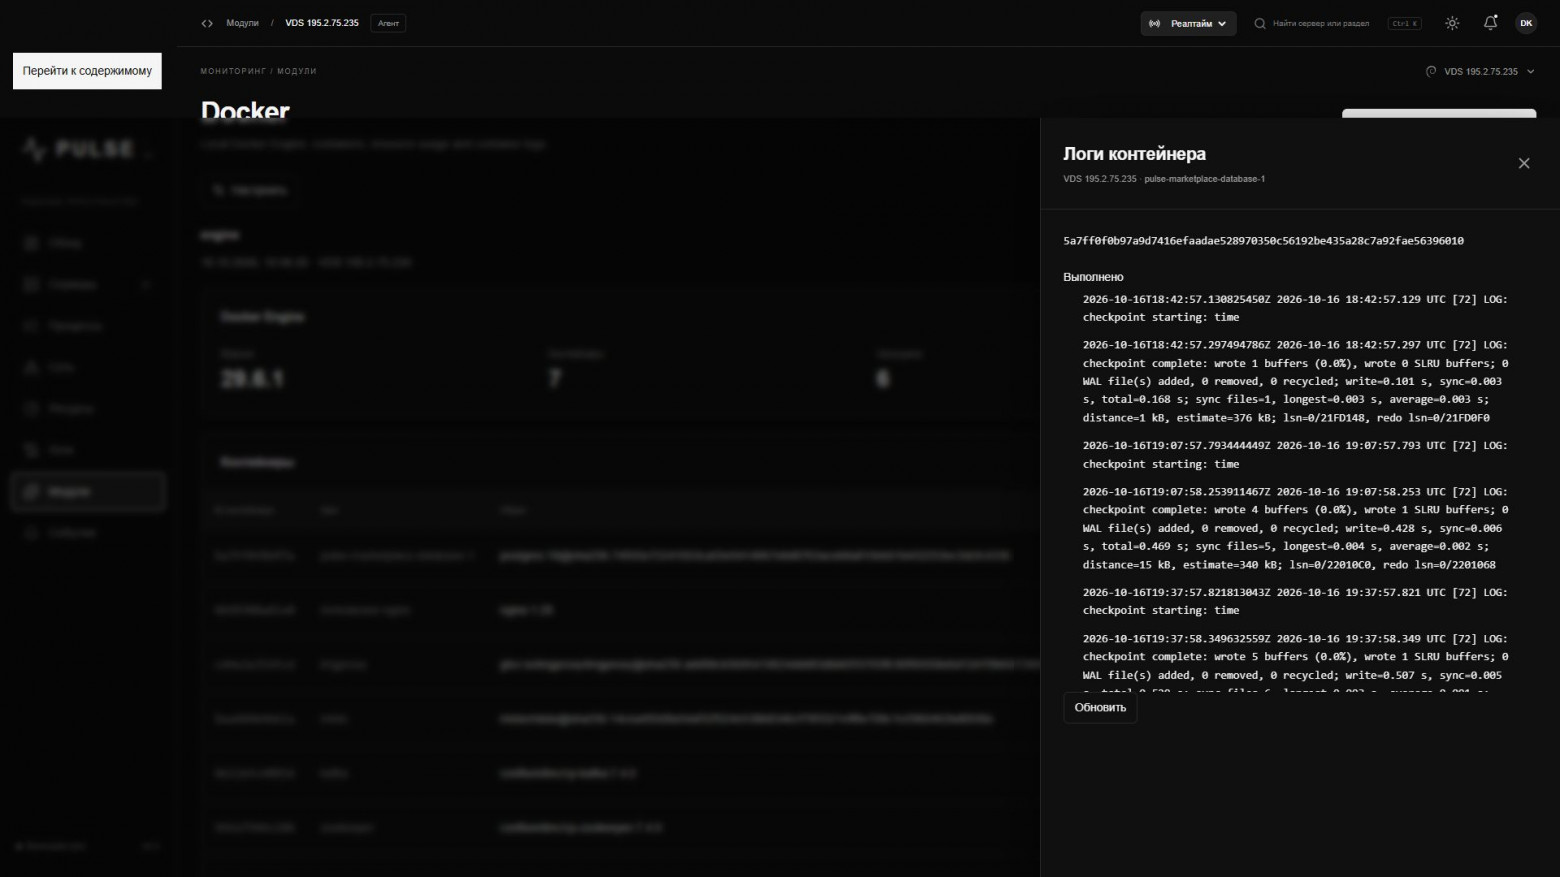Click the 'Логи контейнера' panel heading
The image size is (1560, 877).
point(1134,154)
